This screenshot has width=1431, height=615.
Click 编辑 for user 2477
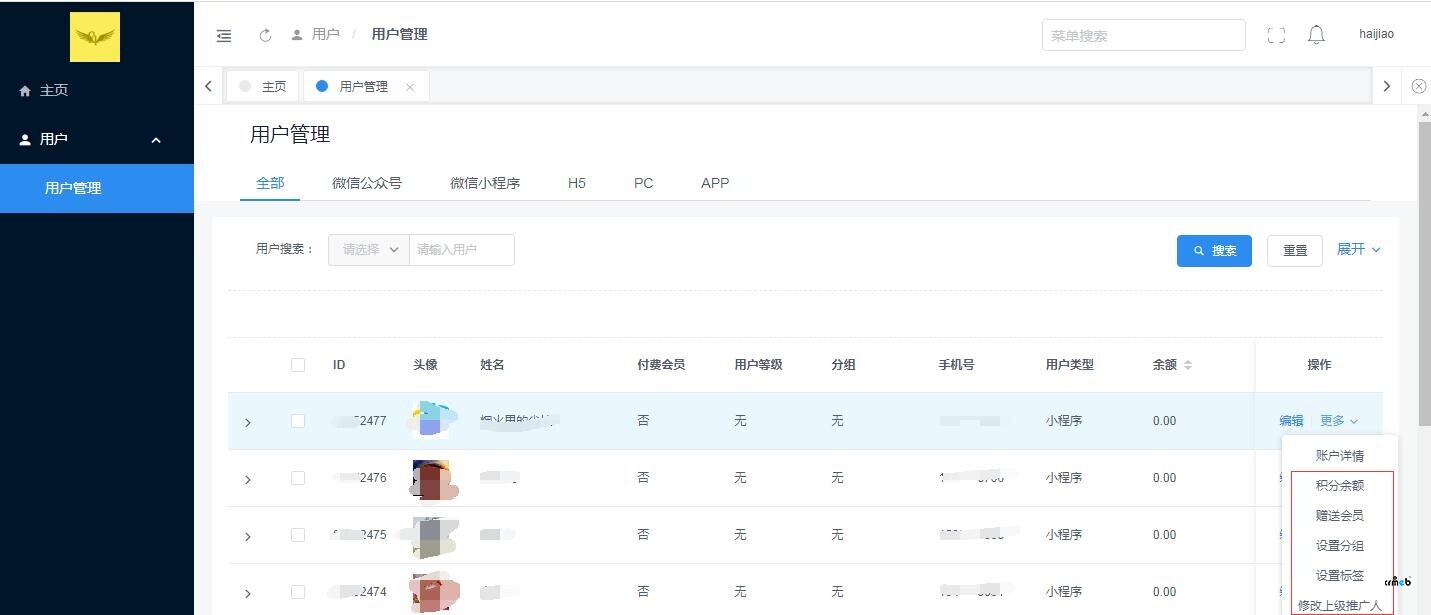(1291, 421)
